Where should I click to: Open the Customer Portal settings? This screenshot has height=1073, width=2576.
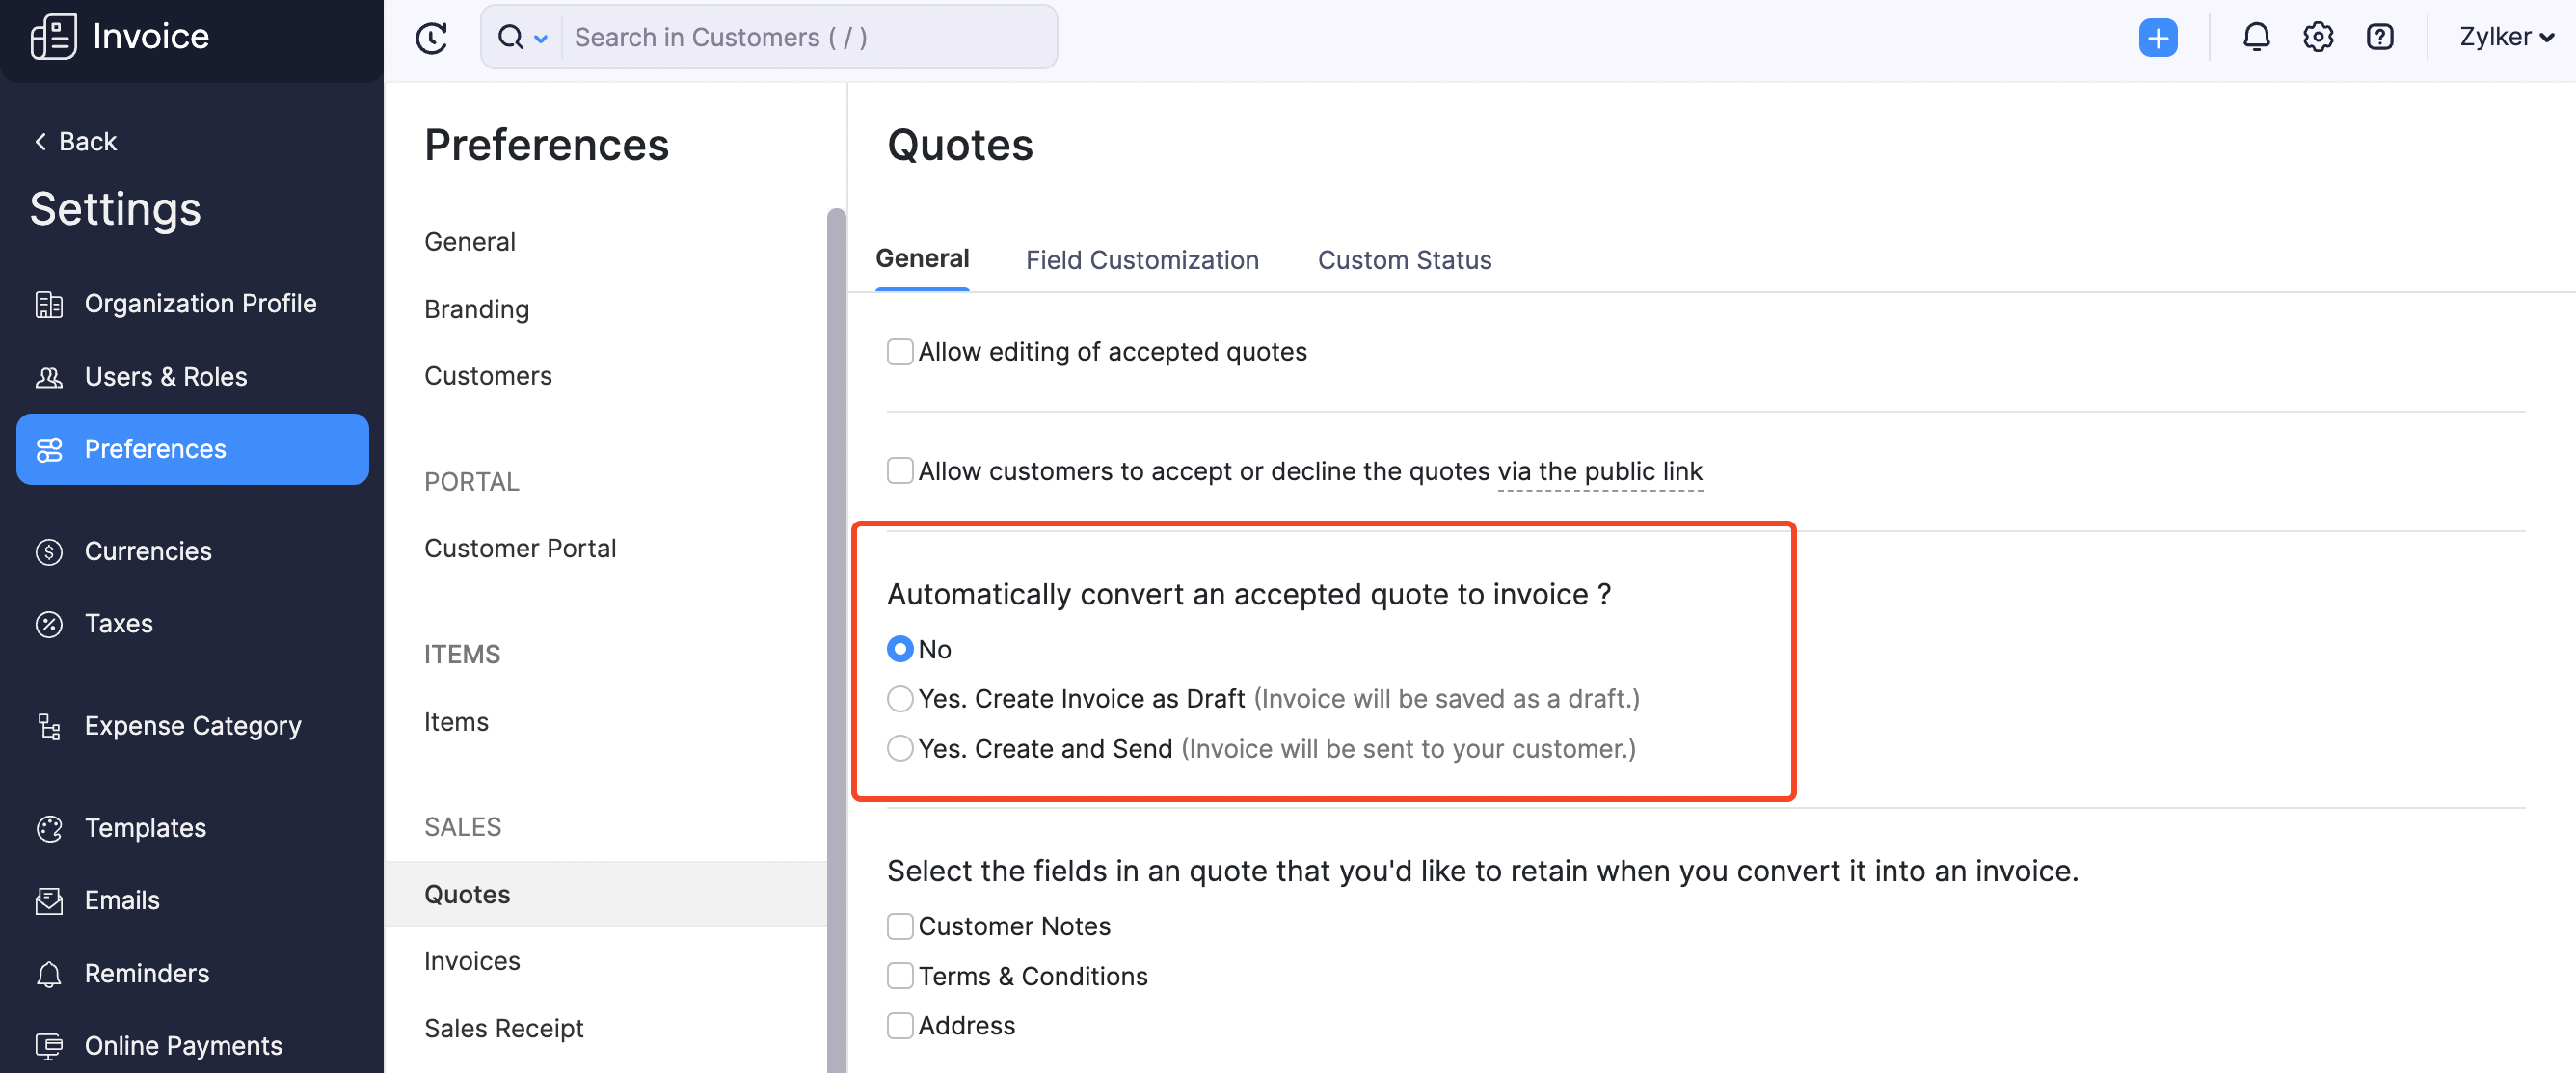tap(519, 548)
